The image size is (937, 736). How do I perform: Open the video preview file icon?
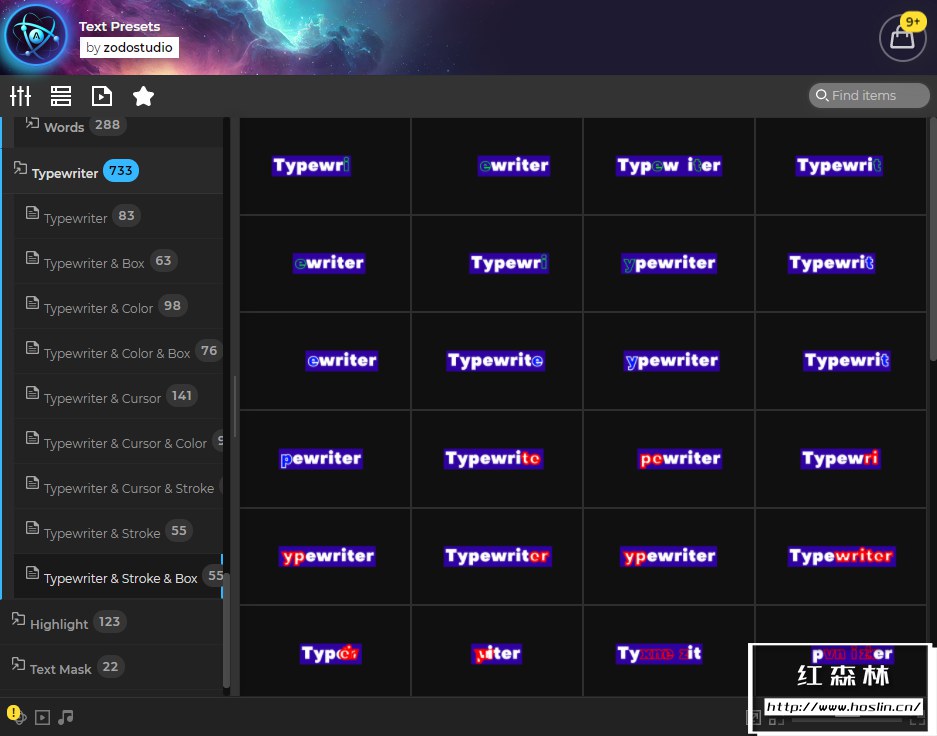coord(102,96)
